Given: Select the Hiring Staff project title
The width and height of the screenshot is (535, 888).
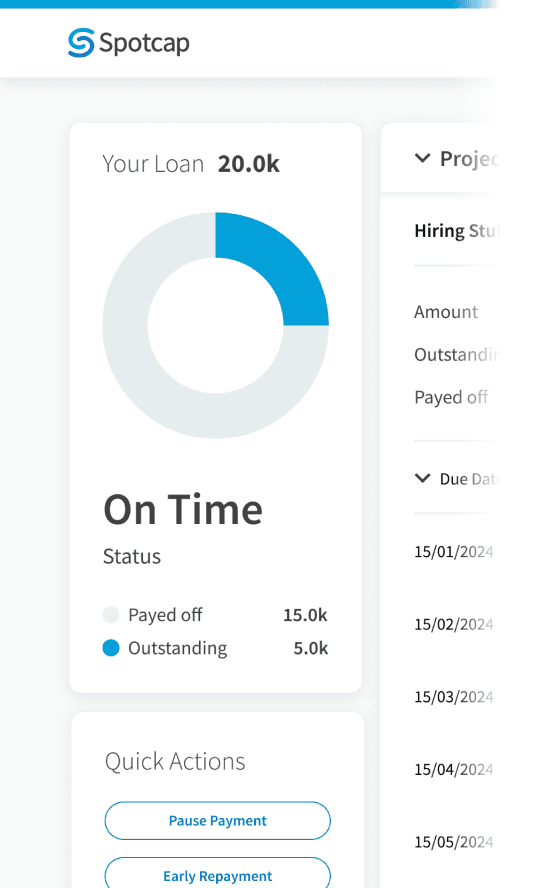Looking at the screenshot, I should pyautogui.click(x=457, y=231).
